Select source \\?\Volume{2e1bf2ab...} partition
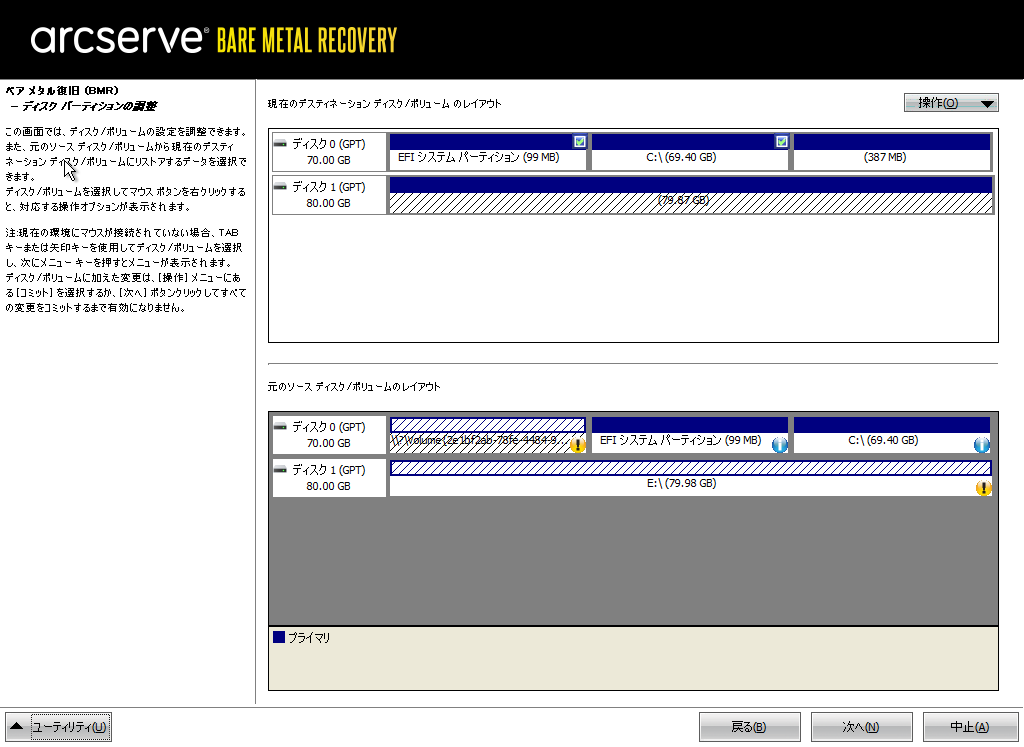Image resolution: width=1024 pixels, height=747 pixels. point(488,435)
